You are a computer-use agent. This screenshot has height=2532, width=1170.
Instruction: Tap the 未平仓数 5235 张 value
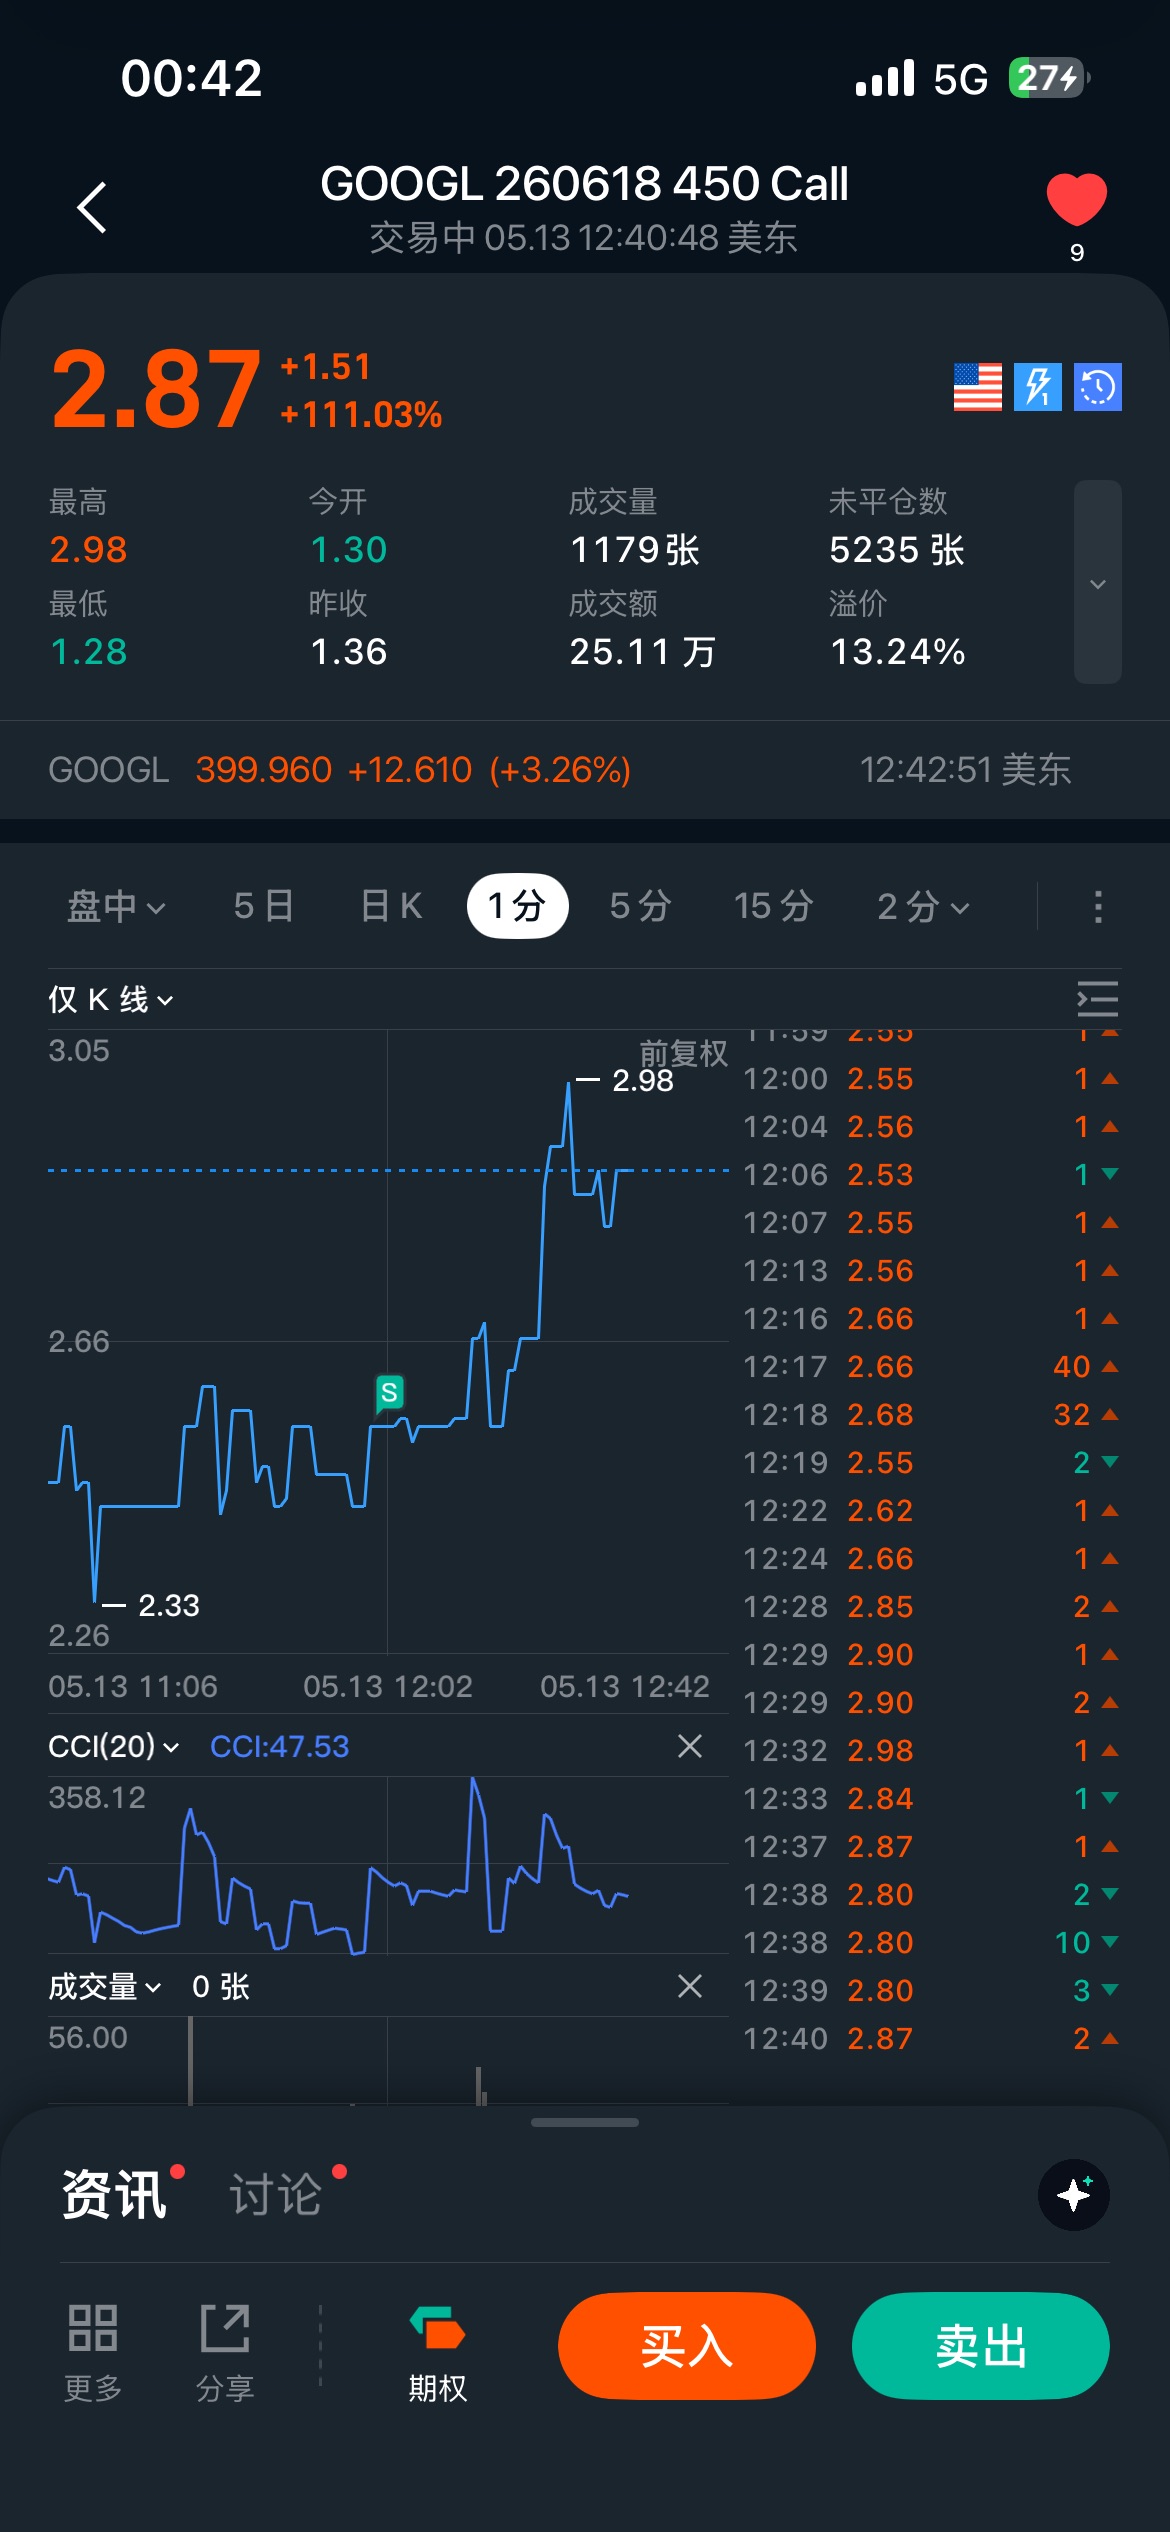pos(897,549)
